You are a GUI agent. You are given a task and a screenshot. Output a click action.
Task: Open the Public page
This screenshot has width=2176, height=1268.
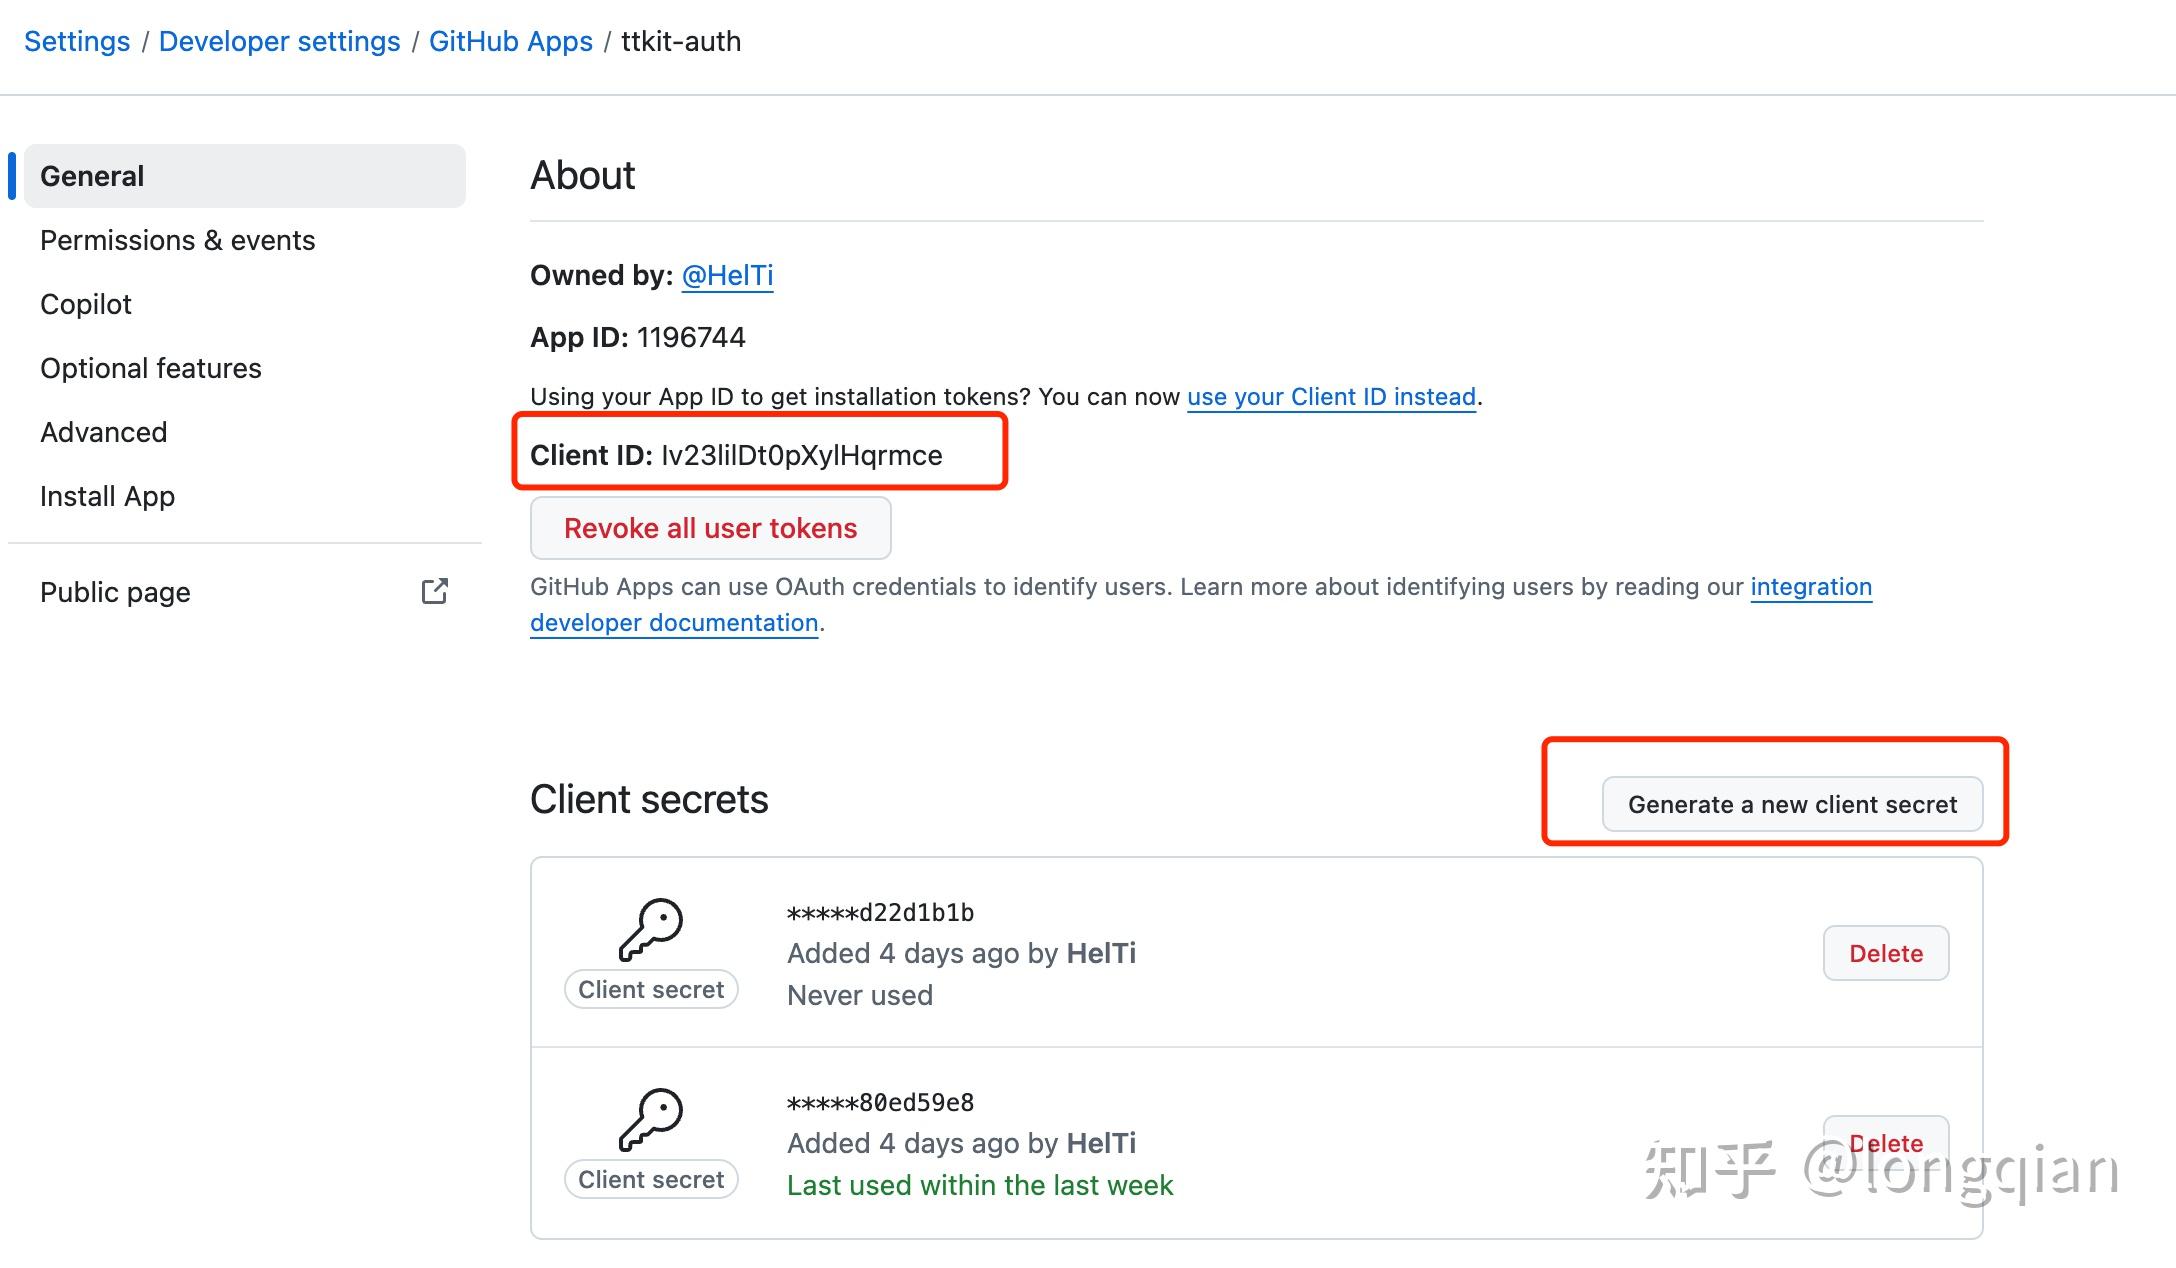[115, 592]
